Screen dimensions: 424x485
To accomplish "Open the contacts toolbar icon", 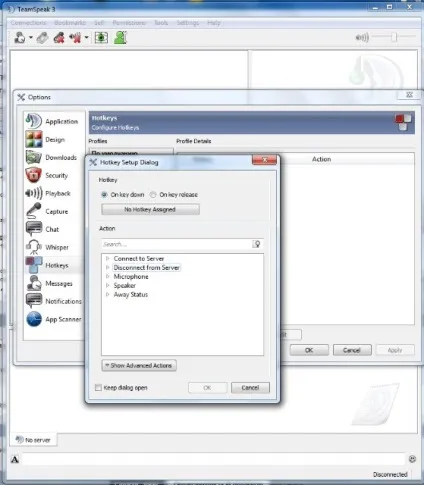I will [120, 38].
